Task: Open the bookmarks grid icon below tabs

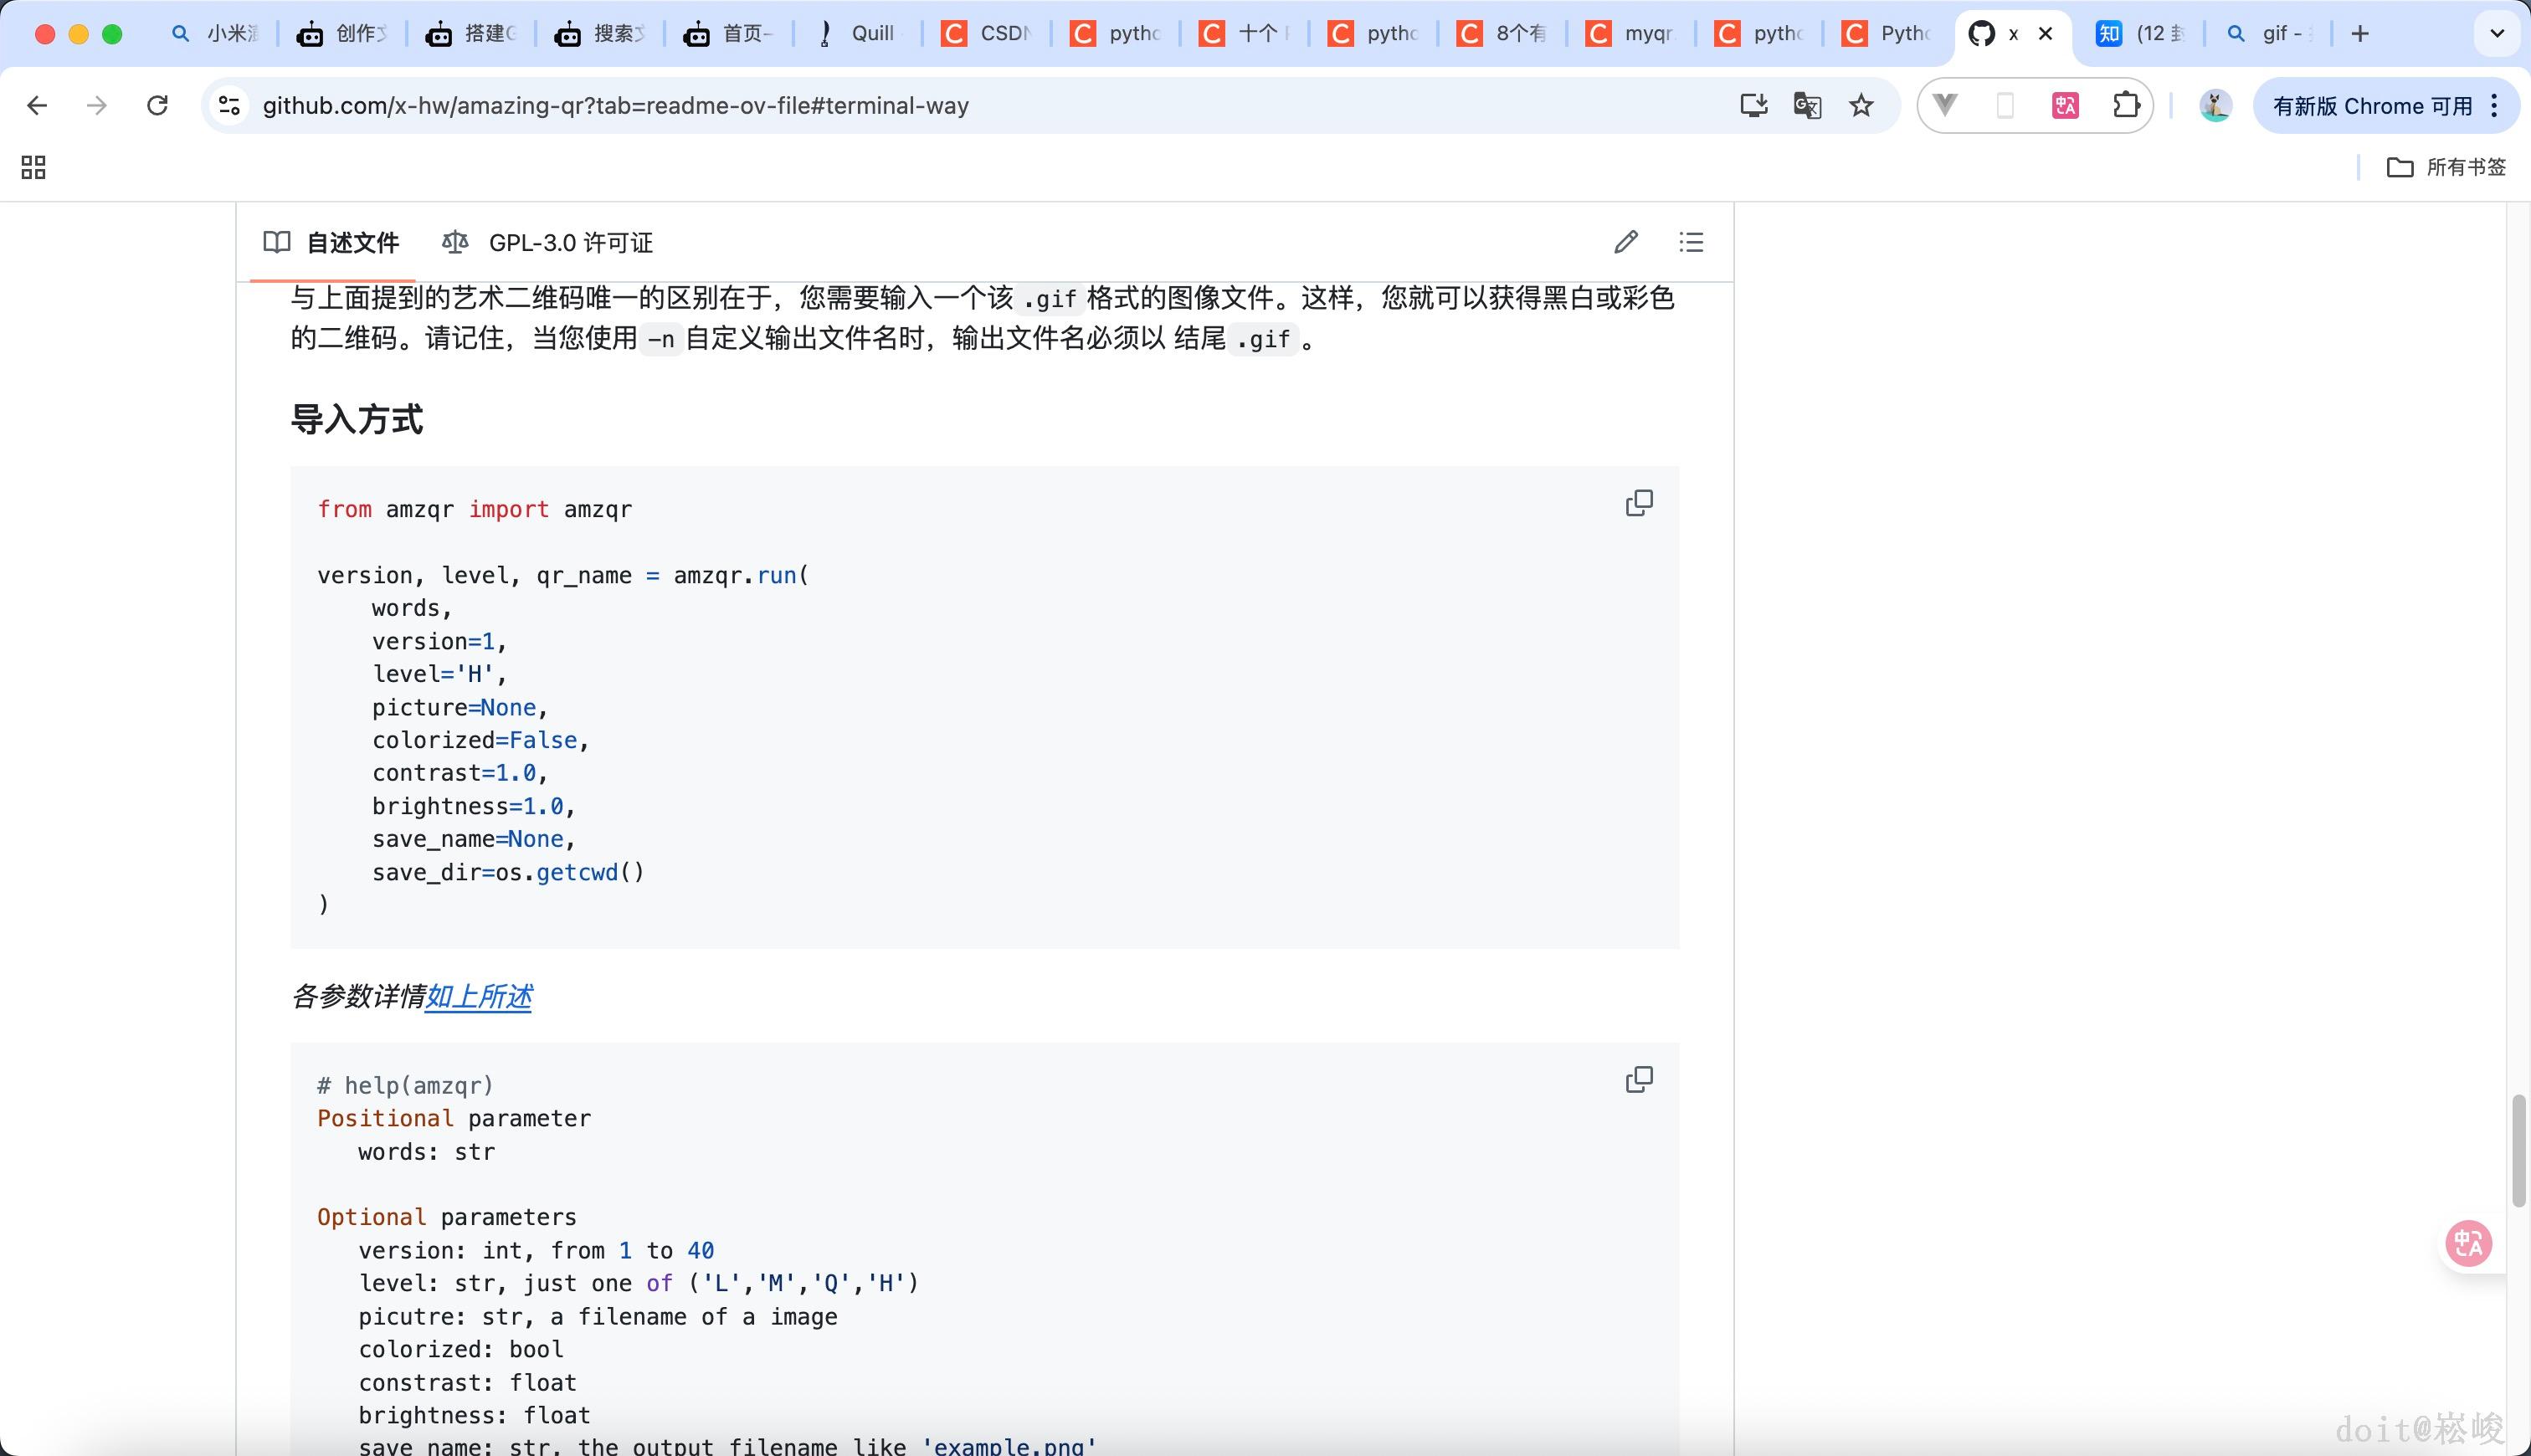Action: [33, 167]
